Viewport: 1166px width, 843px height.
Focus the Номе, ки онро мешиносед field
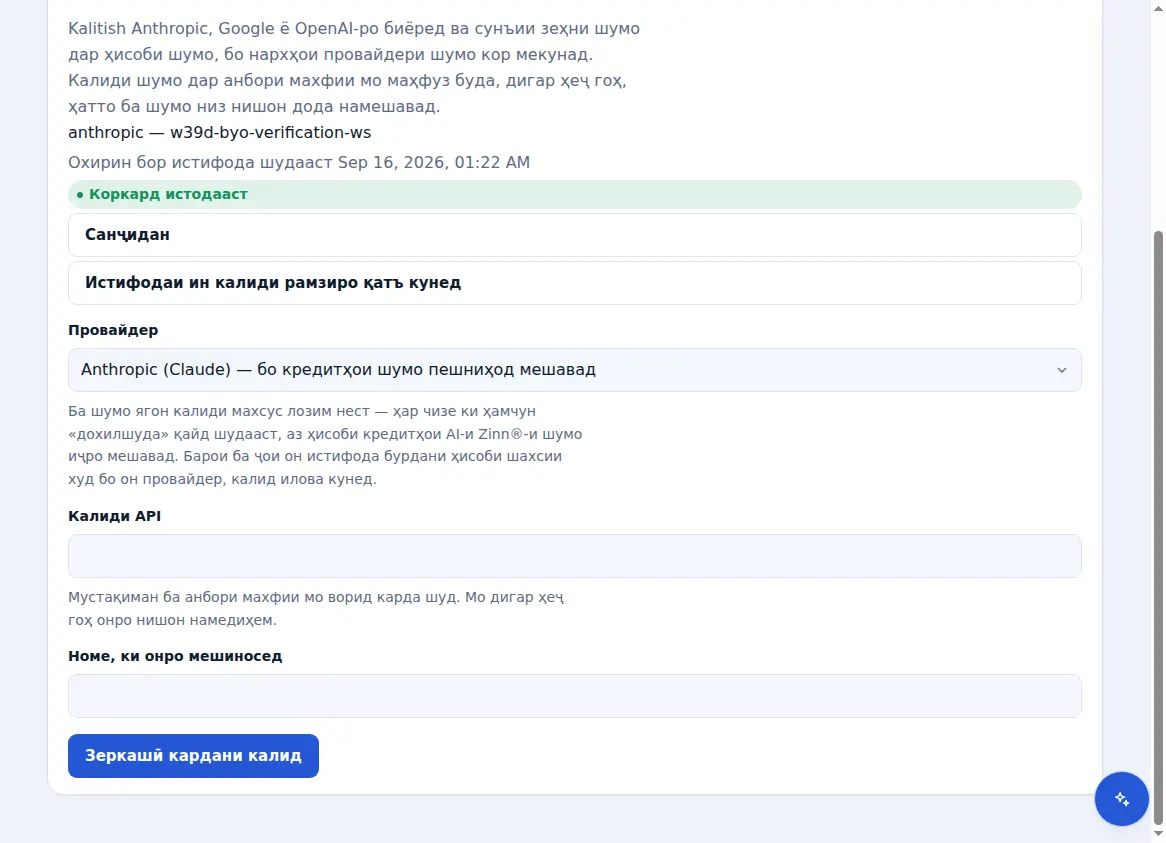(574, 696)
